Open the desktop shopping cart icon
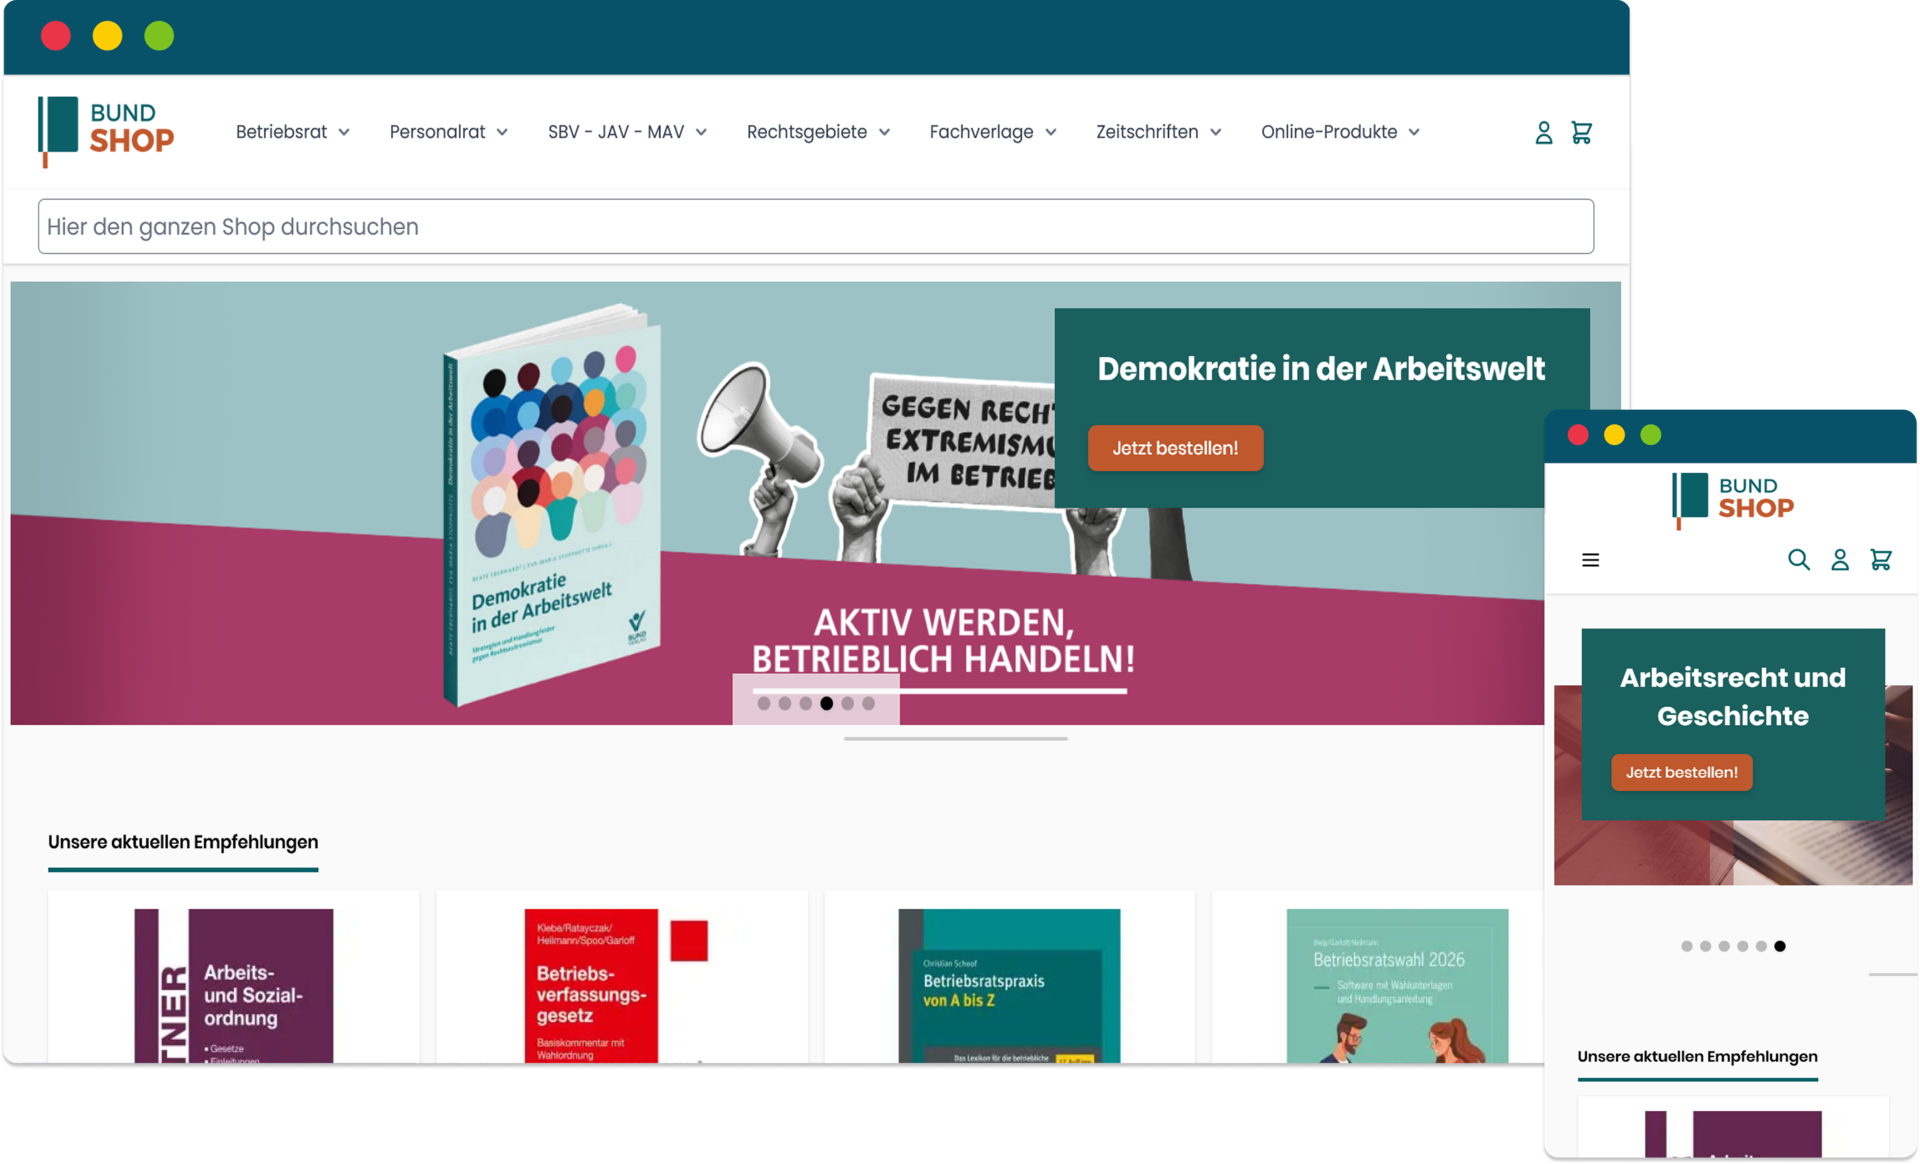 click(x=1581, y=132)
